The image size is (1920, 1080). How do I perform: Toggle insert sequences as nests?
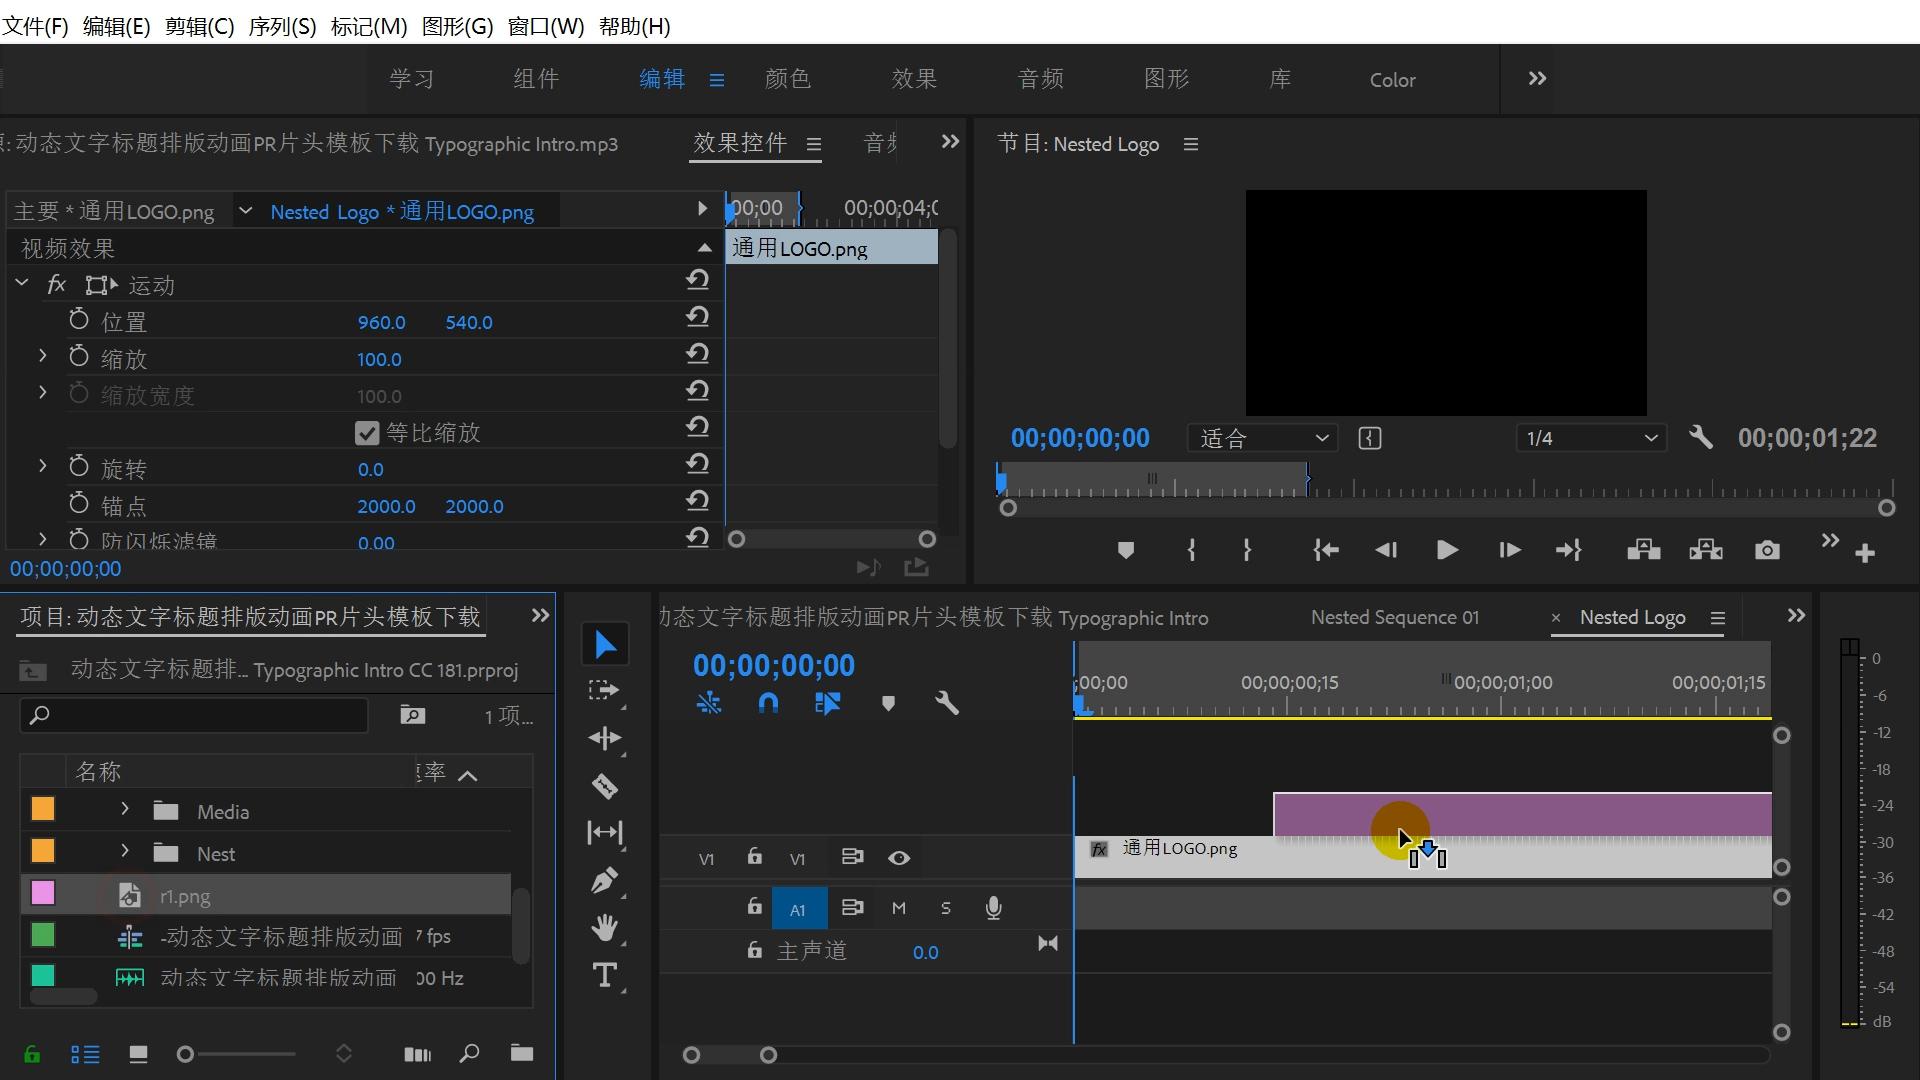(x=709, y=703)
